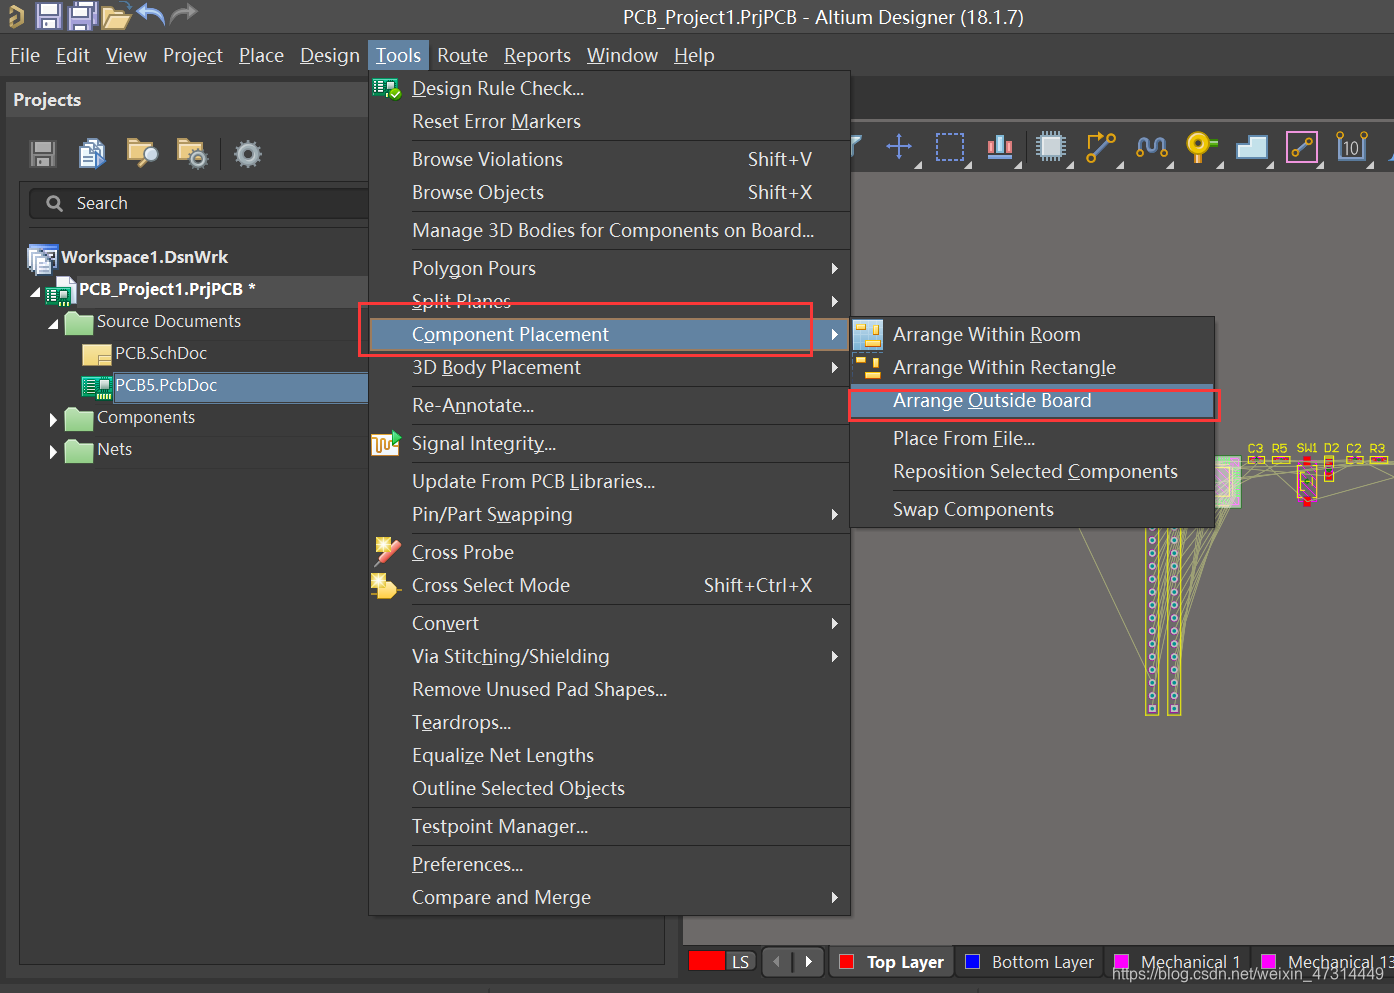
Task: Choose Swap Components from submenu
Action: pyautogui.click(x=1032, y=509)
